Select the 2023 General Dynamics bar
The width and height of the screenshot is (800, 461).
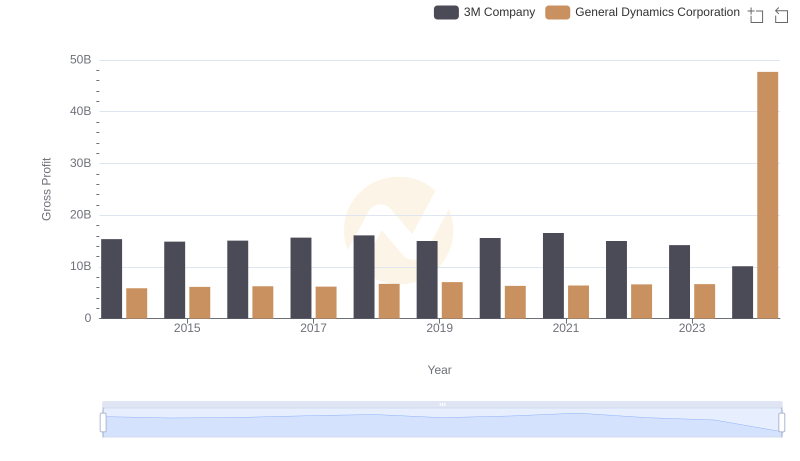click(x=704, y=301)
